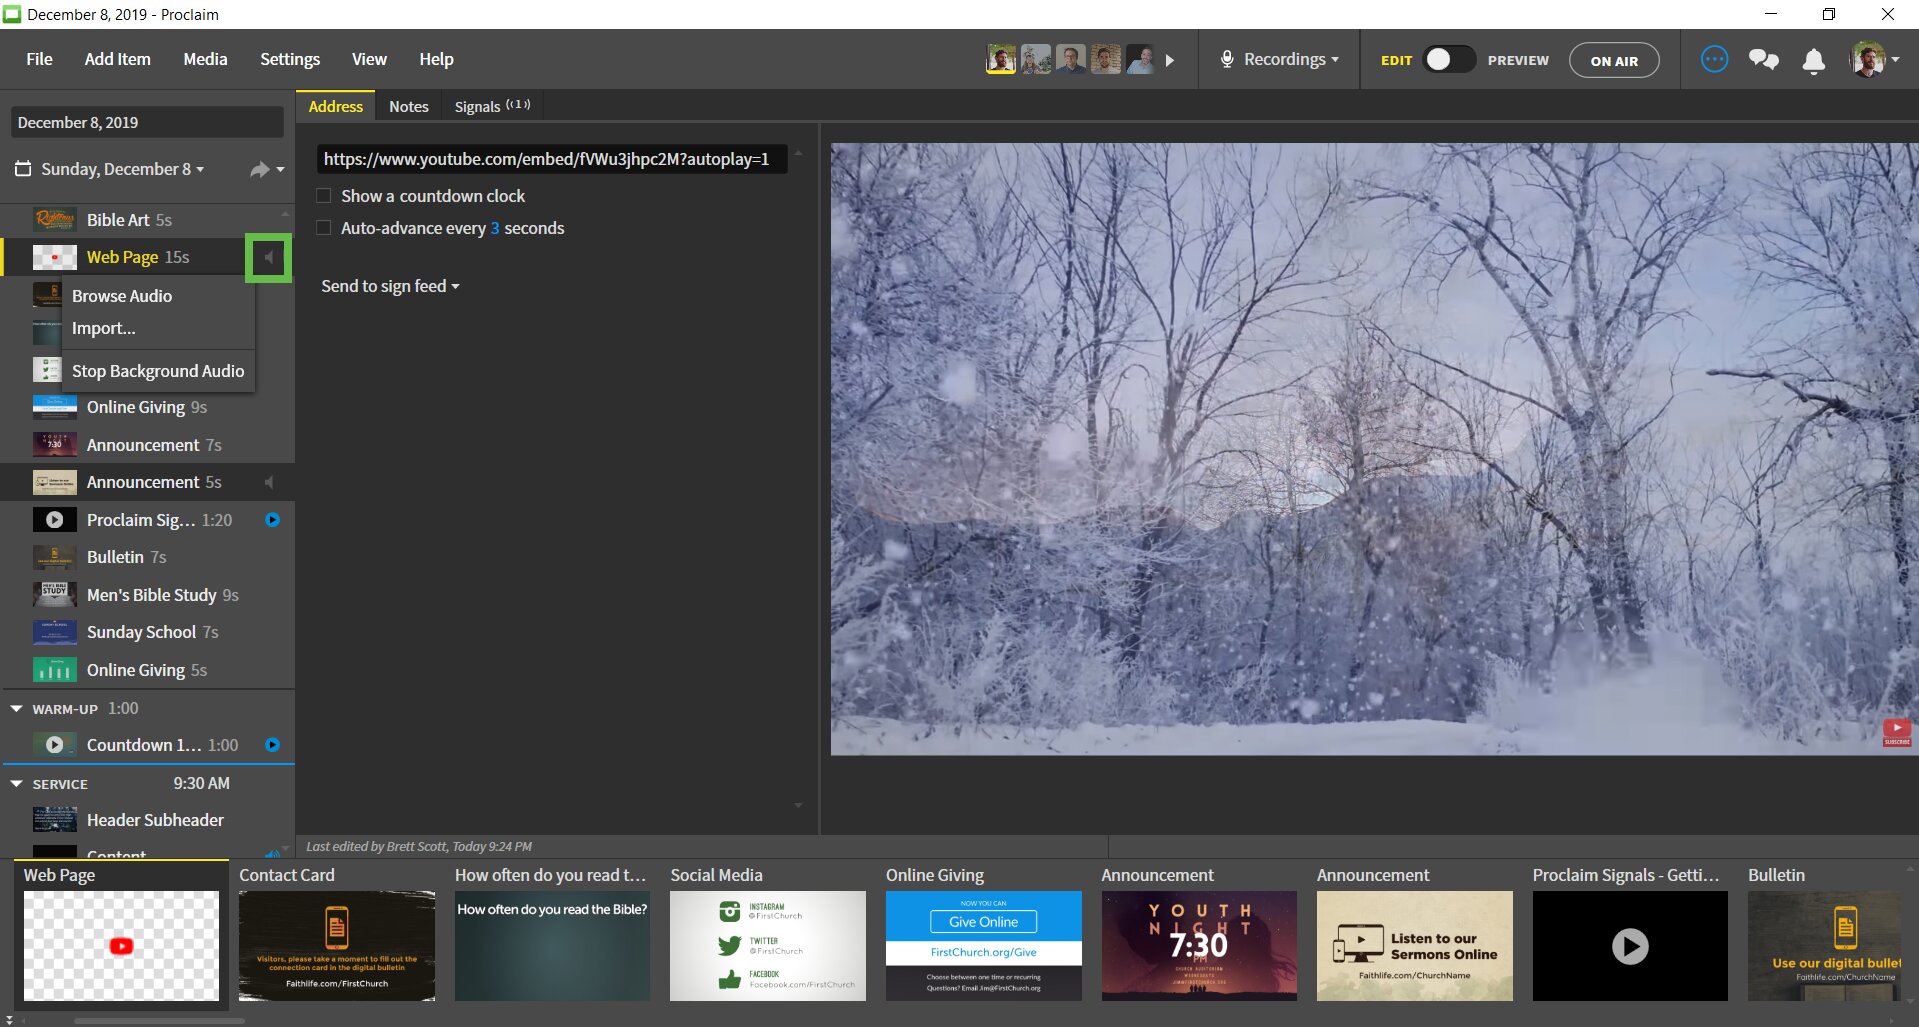Select the Bible Art 5s item

click(147, 220)
